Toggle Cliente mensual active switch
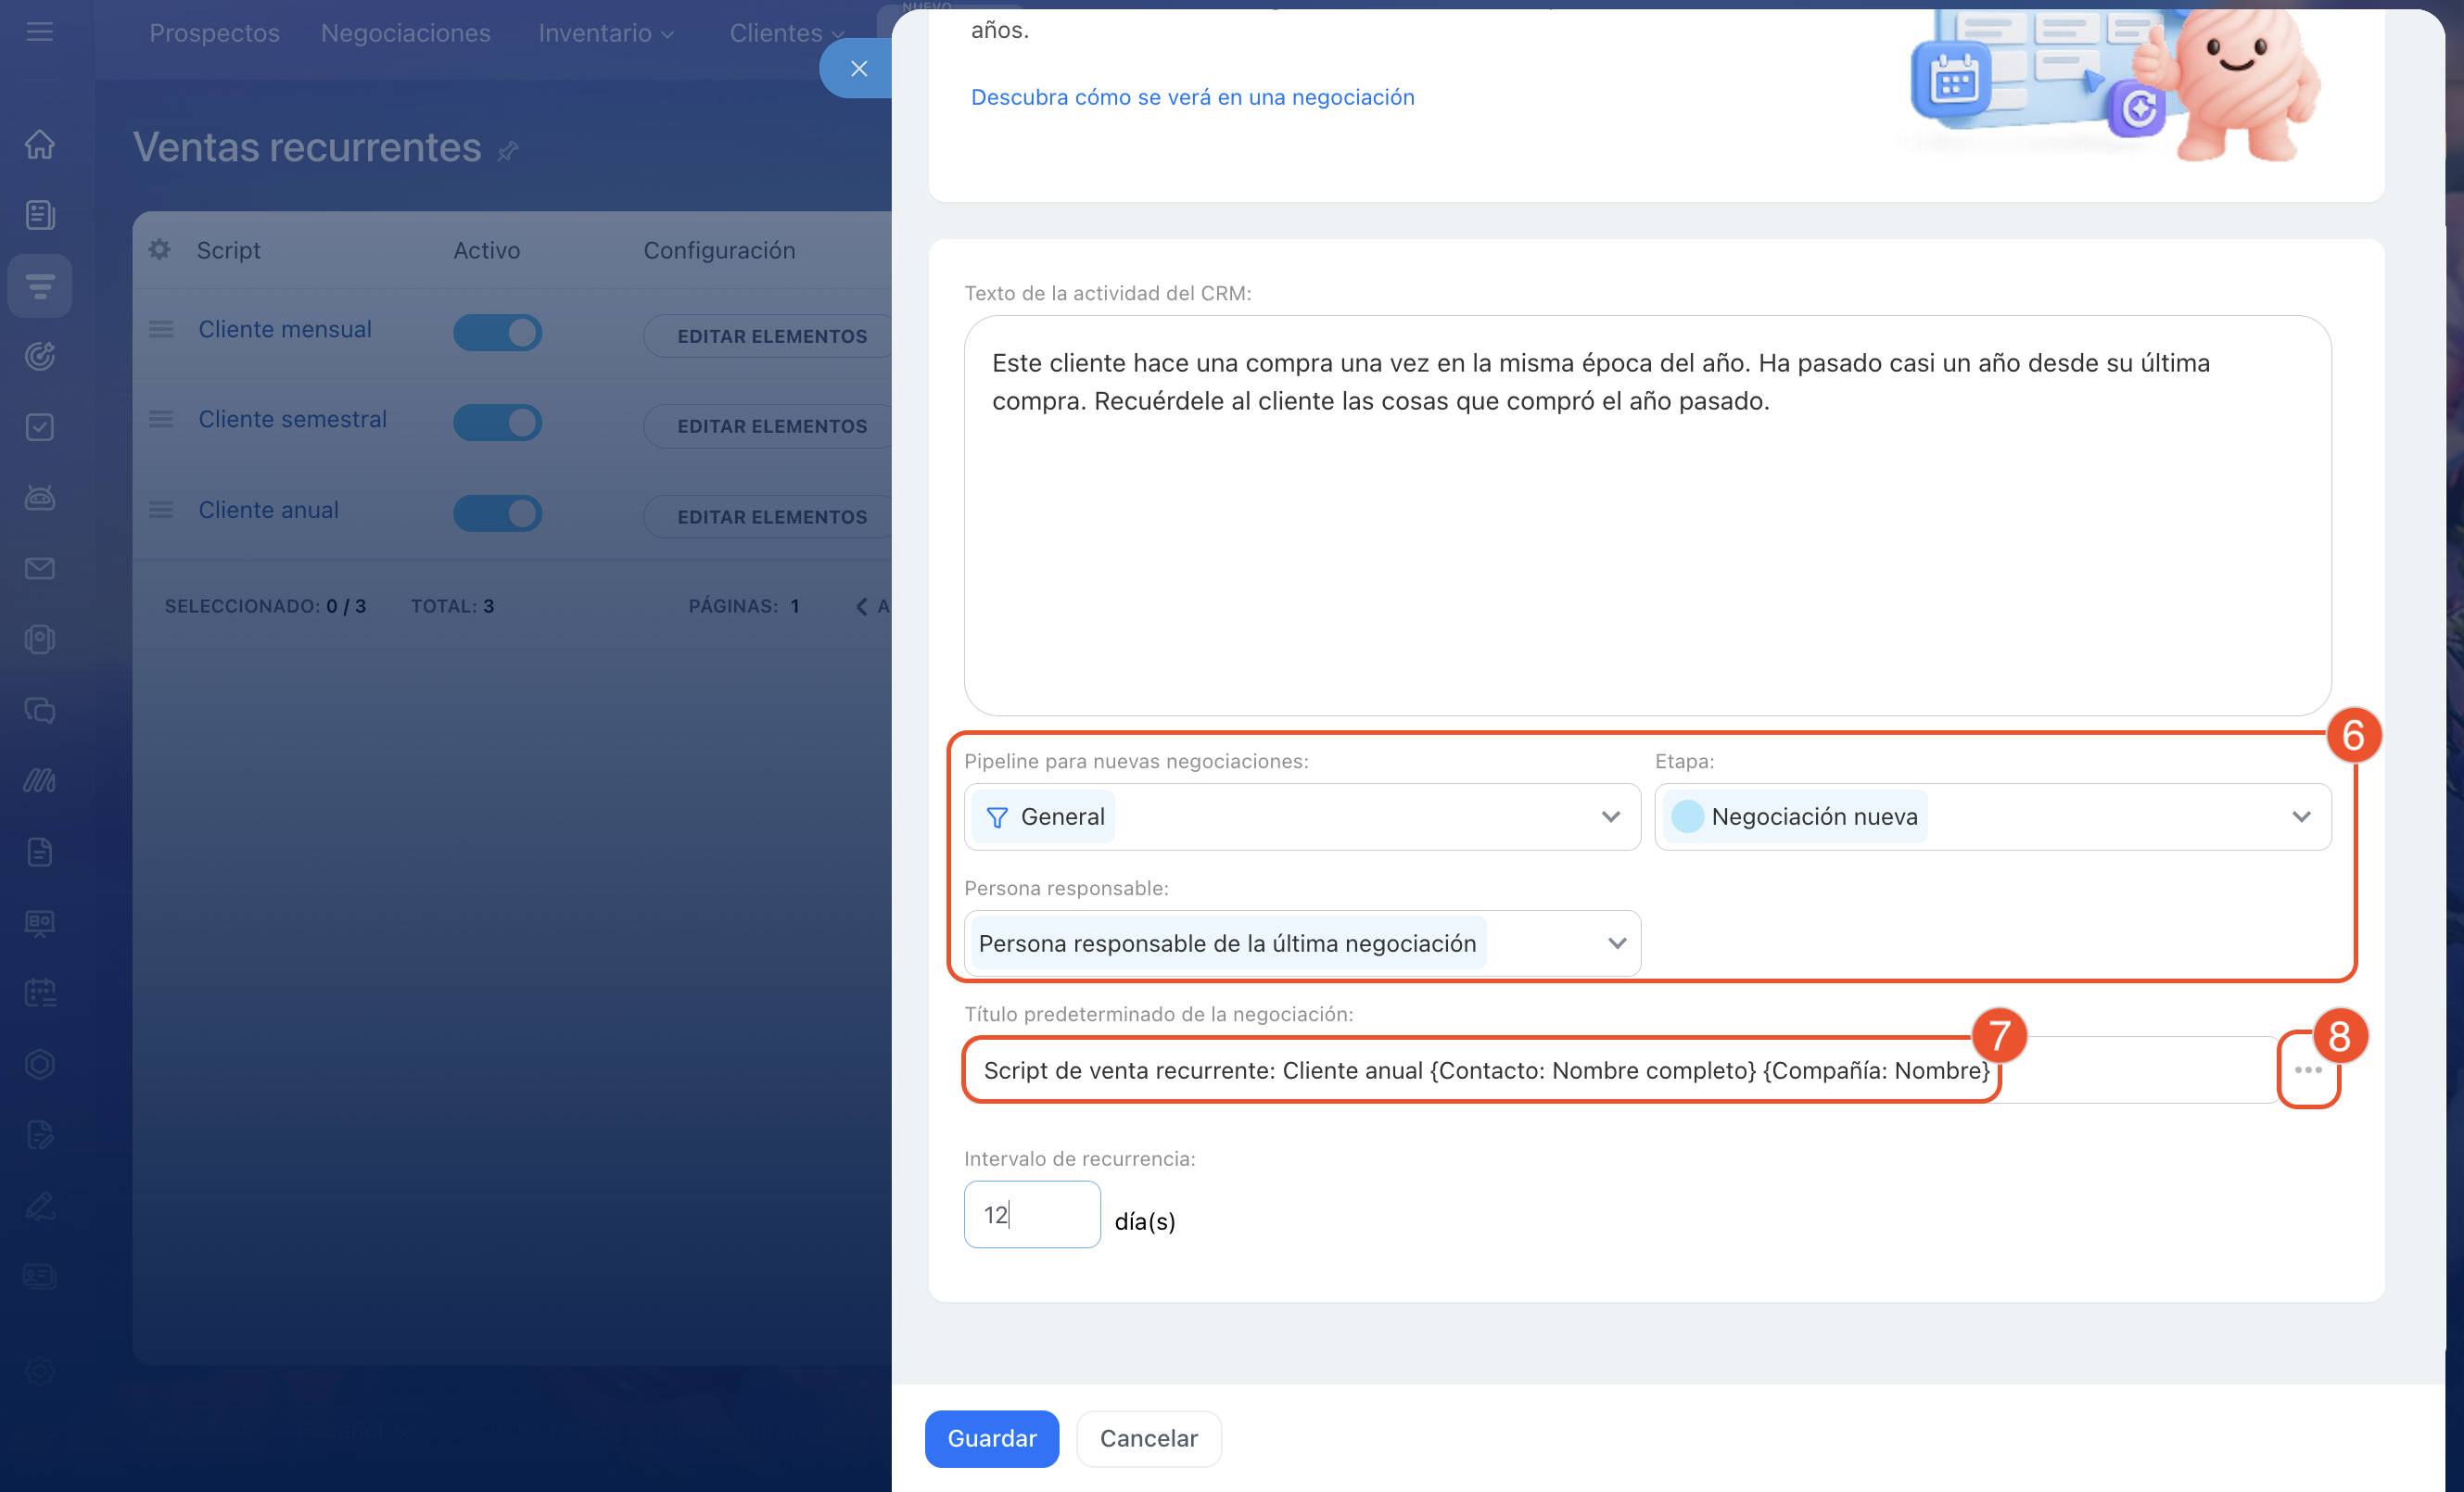Screen dimensions: 2464x1492 (497, 333)
